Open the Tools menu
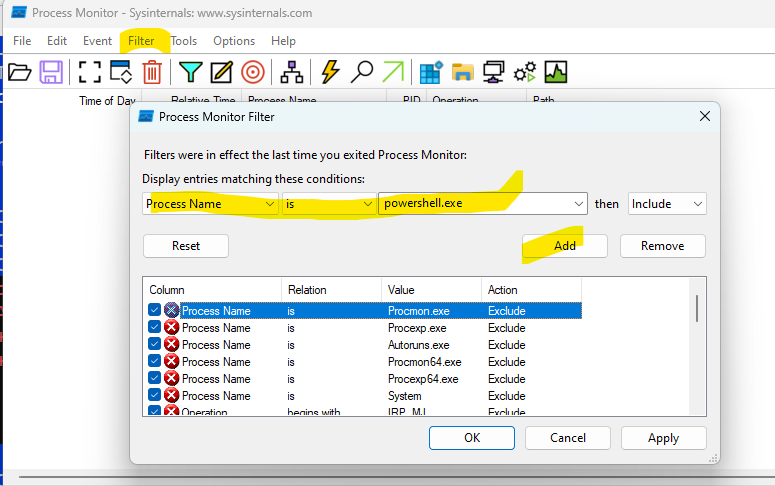This screenshot has width=775, height=486. tap(184, 41)
